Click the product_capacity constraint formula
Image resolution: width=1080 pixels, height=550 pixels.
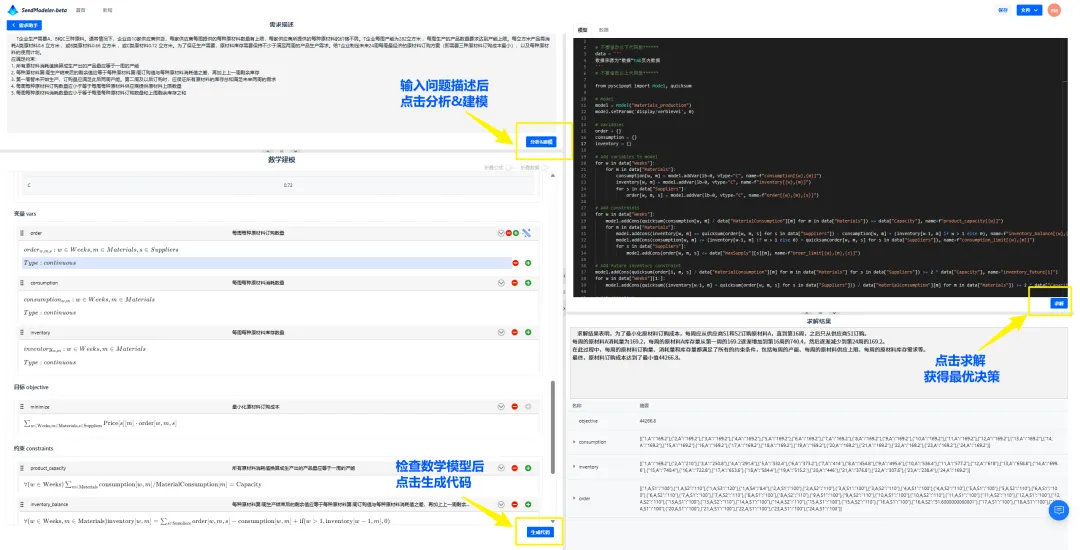click(143, 485)
